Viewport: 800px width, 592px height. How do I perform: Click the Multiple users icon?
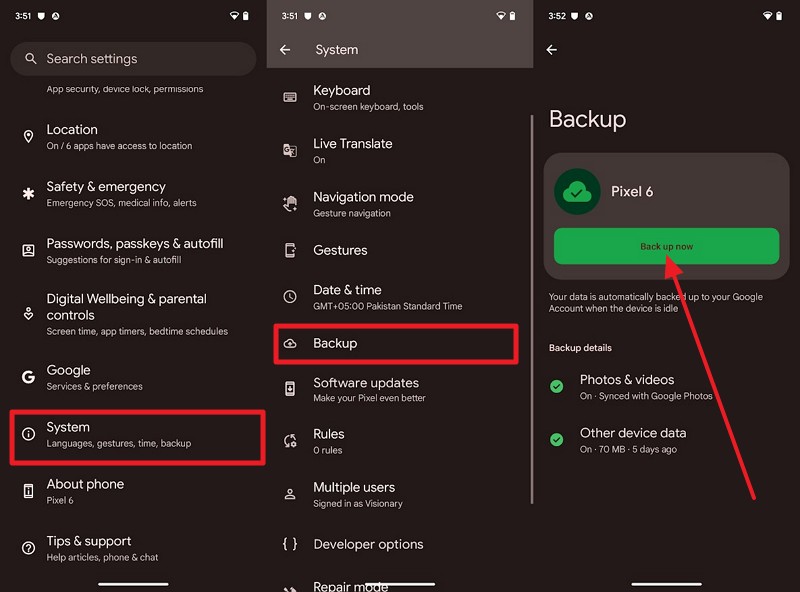(x=290, y=490)
